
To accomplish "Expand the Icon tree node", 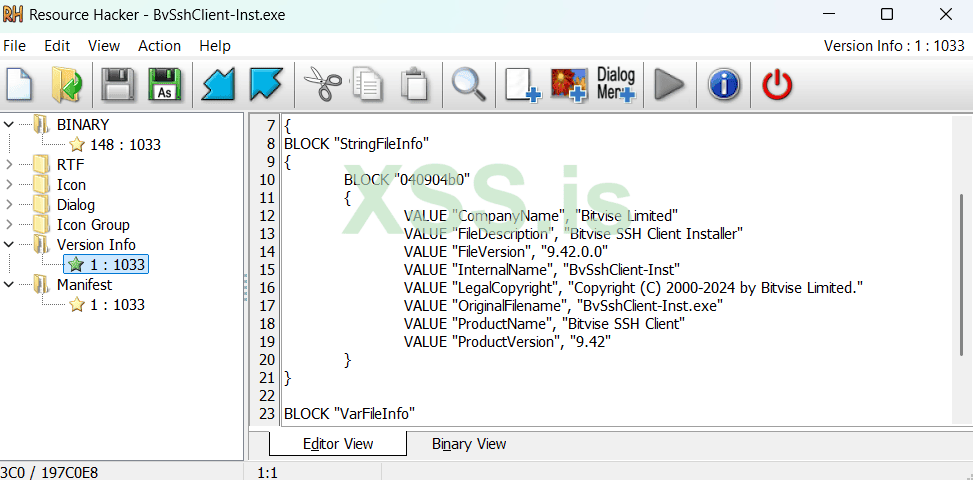I will coord(9,185).
